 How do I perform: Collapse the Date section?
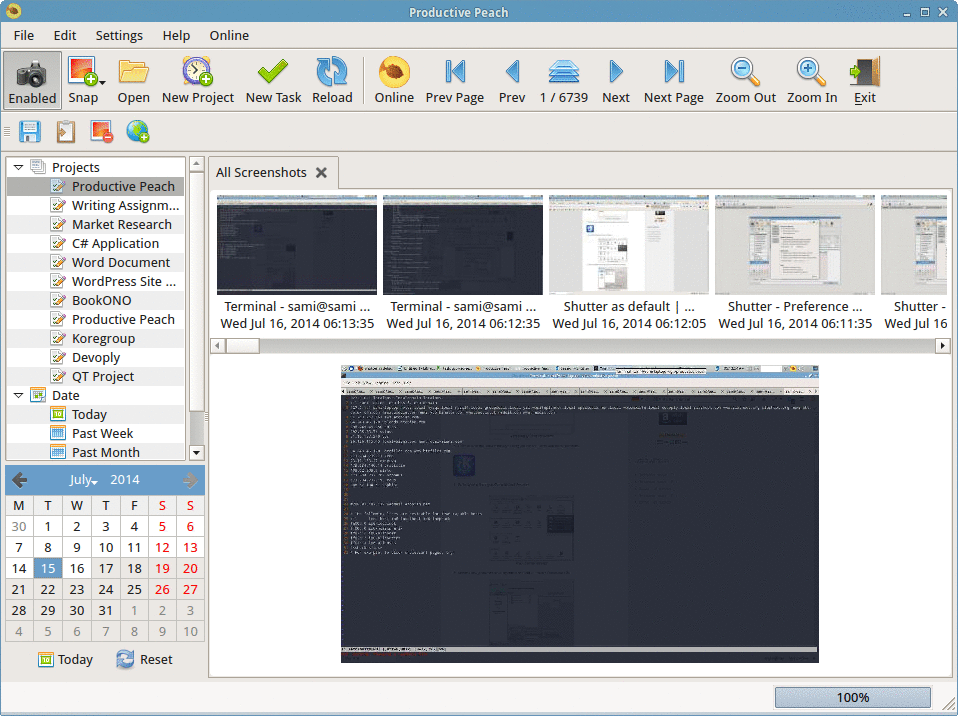tap(18, 394)
